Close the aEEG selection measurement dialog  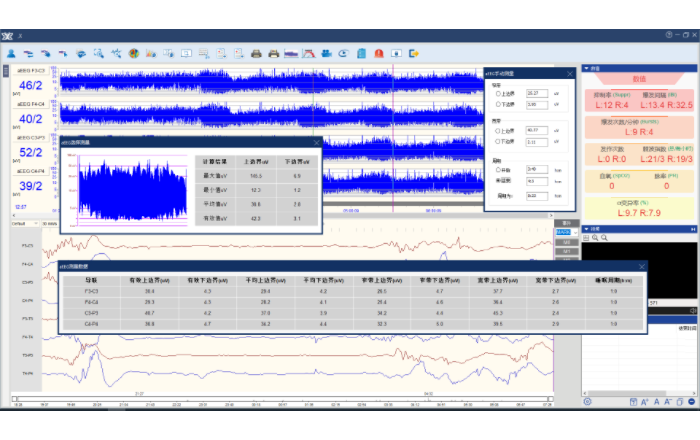pos(317,143)
